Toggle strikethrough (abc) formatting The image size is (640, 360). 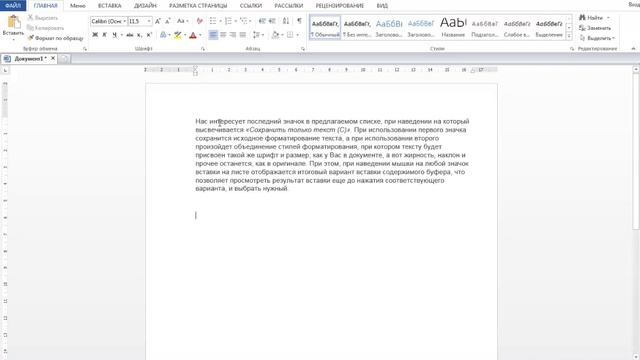(130, 35)
